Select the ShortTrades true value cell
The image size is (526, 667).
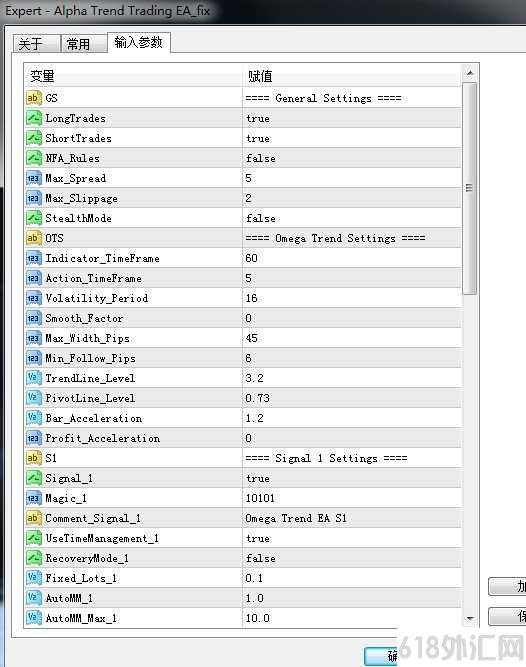(352, 138)
